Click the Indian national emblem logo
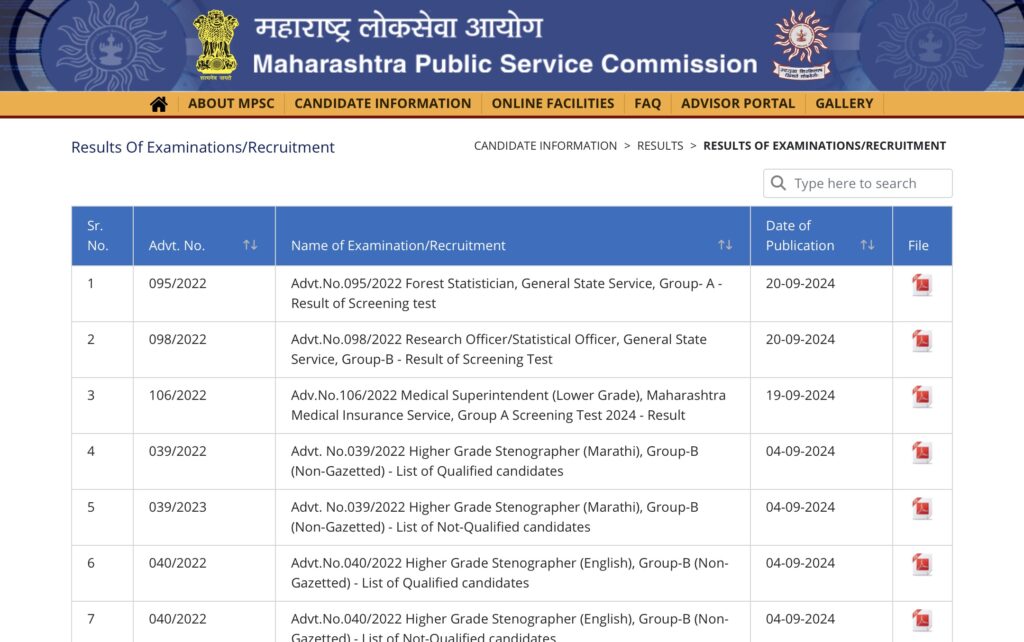Viewport: 1024px width, 642px height. coord(216,45)
